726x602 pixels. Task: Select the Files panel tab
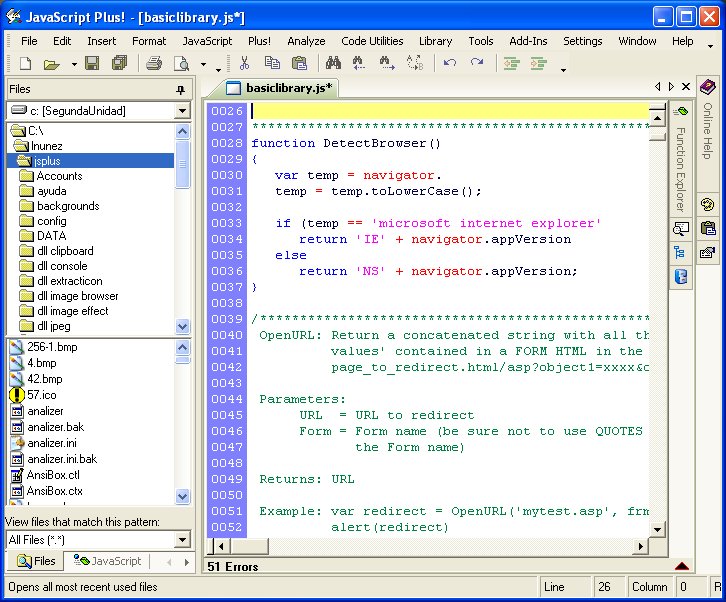tap(36, 561)
